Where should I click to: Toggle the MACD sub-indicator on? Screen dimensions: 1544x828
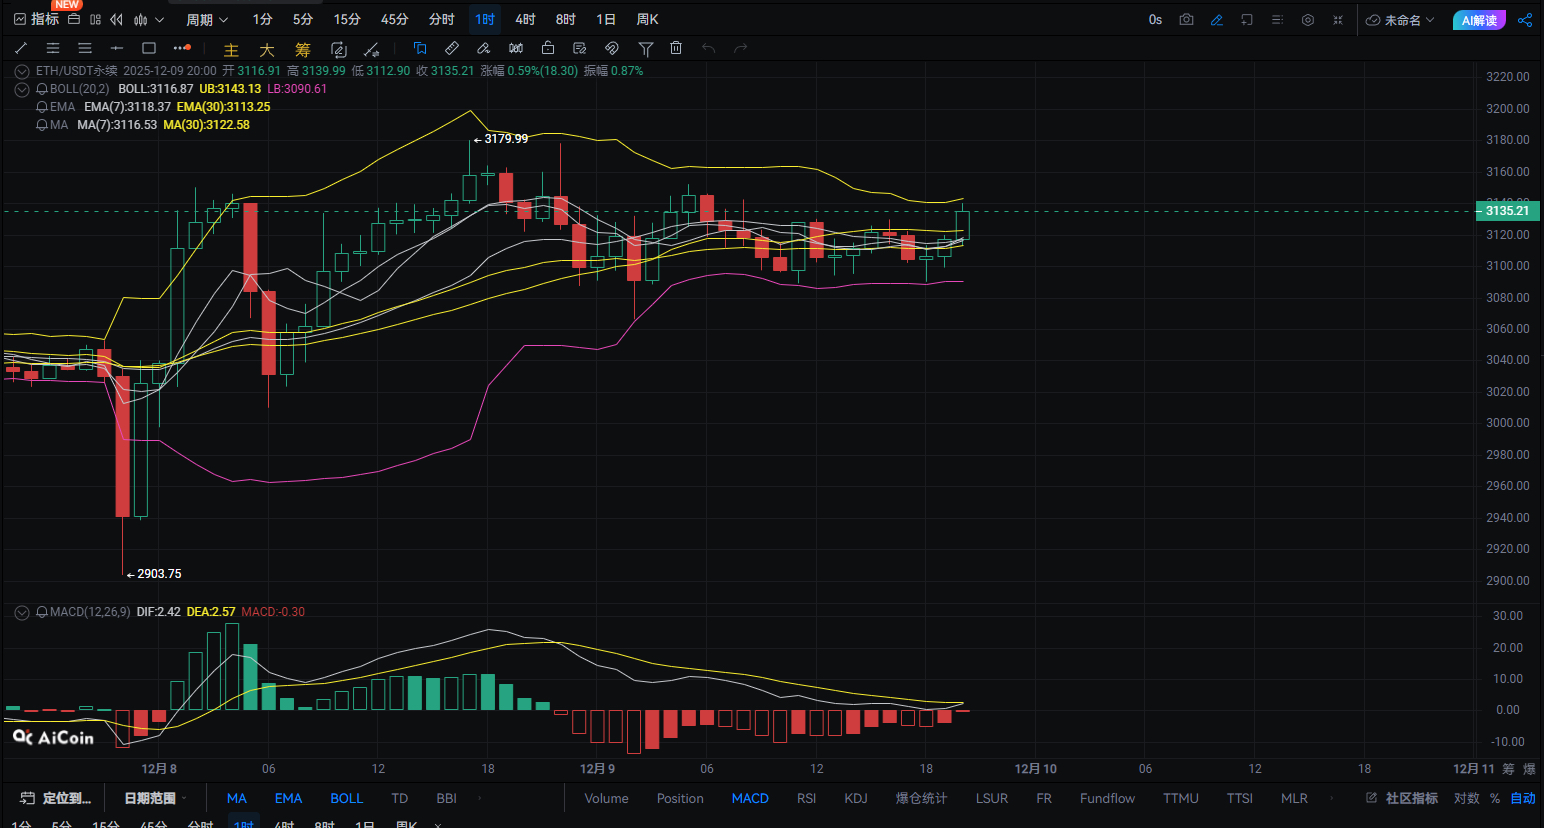click(x=750, y=798)
